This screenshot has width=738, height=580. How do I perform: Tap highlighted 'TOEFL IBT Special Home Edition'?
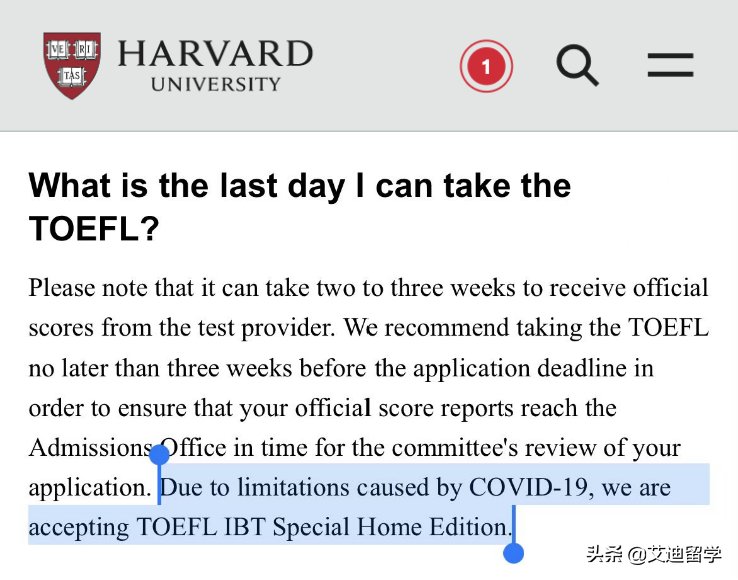(321, 526)
